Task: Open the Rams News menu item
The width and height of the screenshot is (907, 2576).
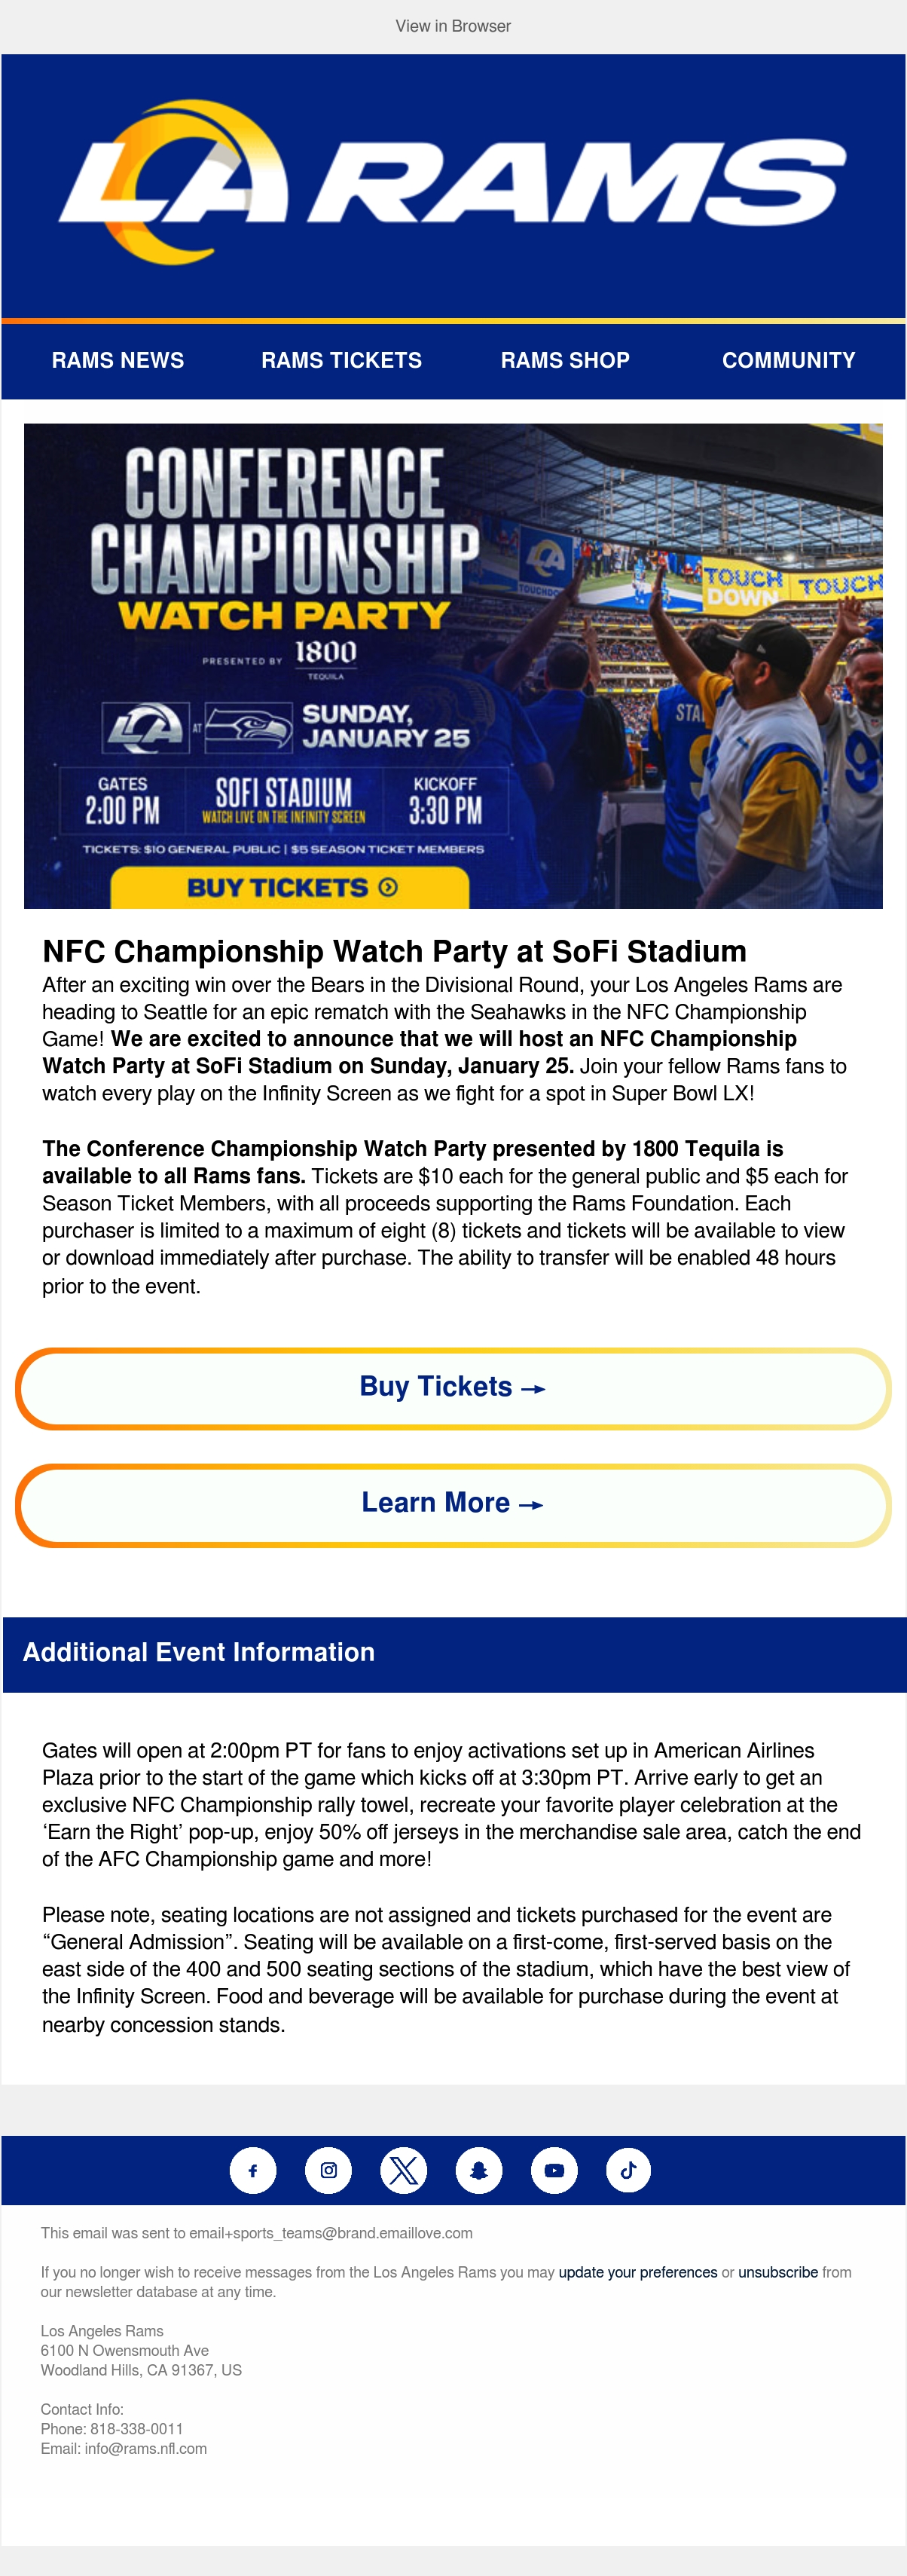Action: tap(118, 360)
